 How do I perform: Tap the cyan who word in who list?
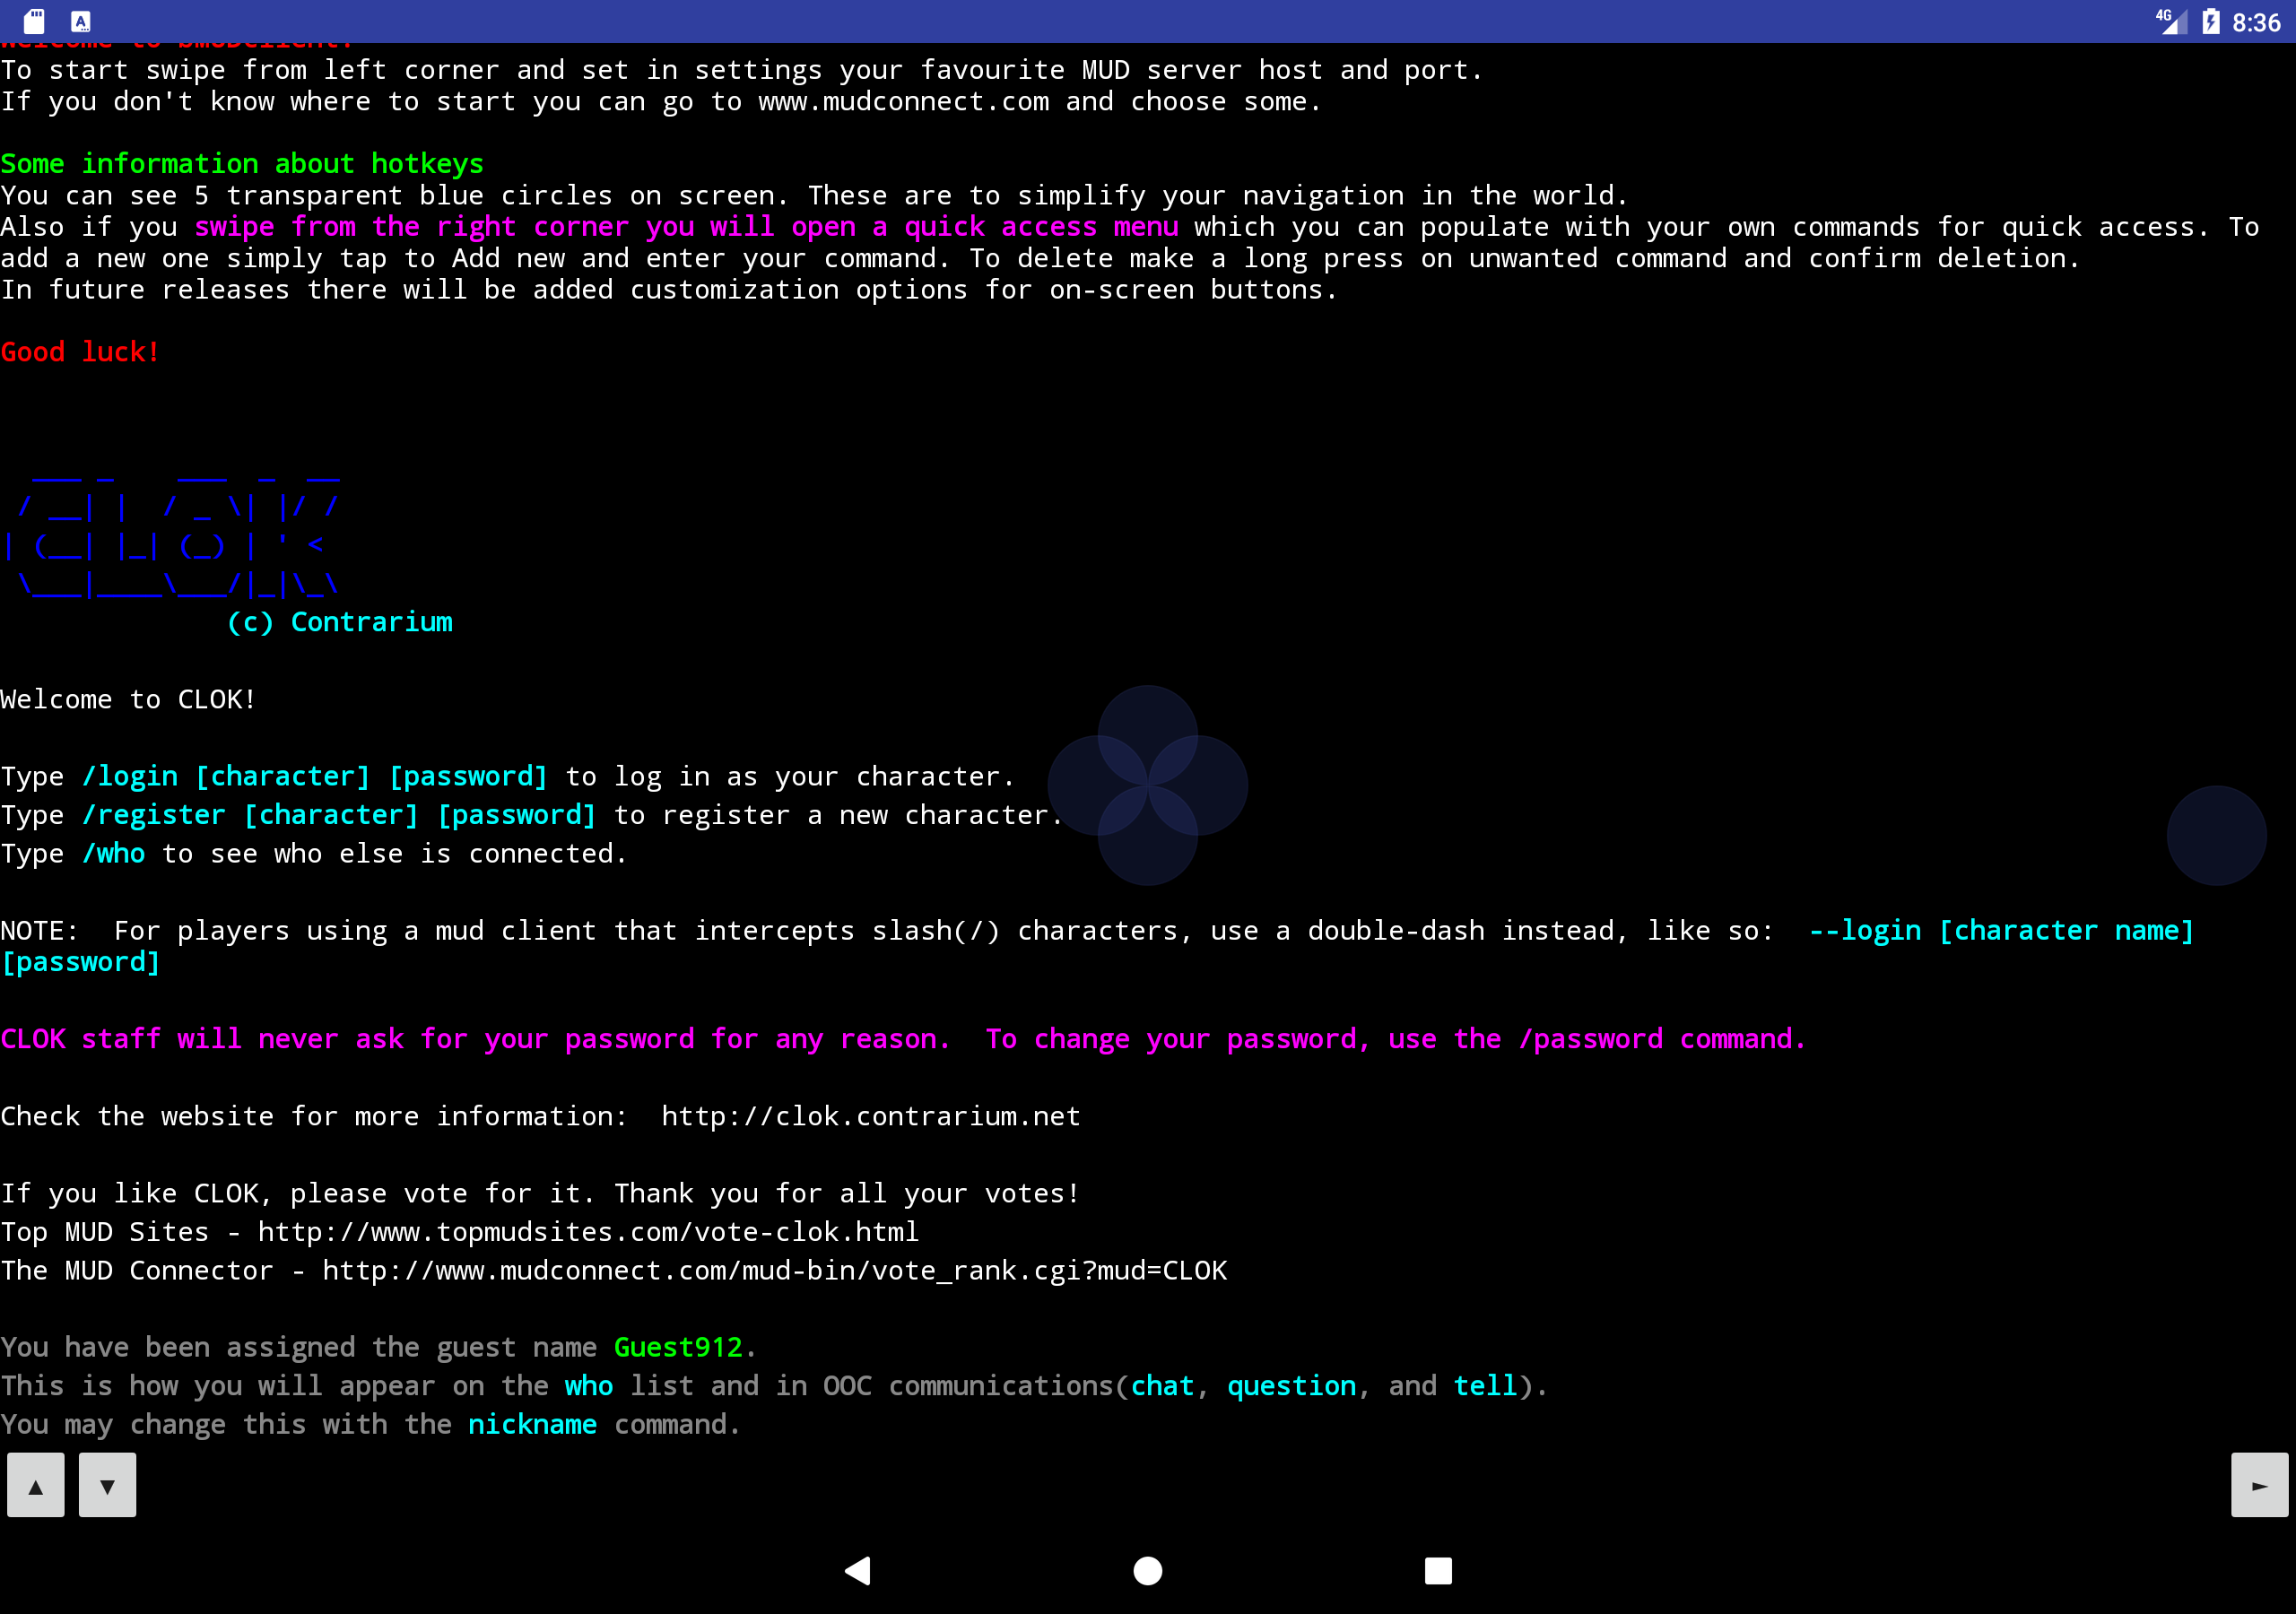588,1386
